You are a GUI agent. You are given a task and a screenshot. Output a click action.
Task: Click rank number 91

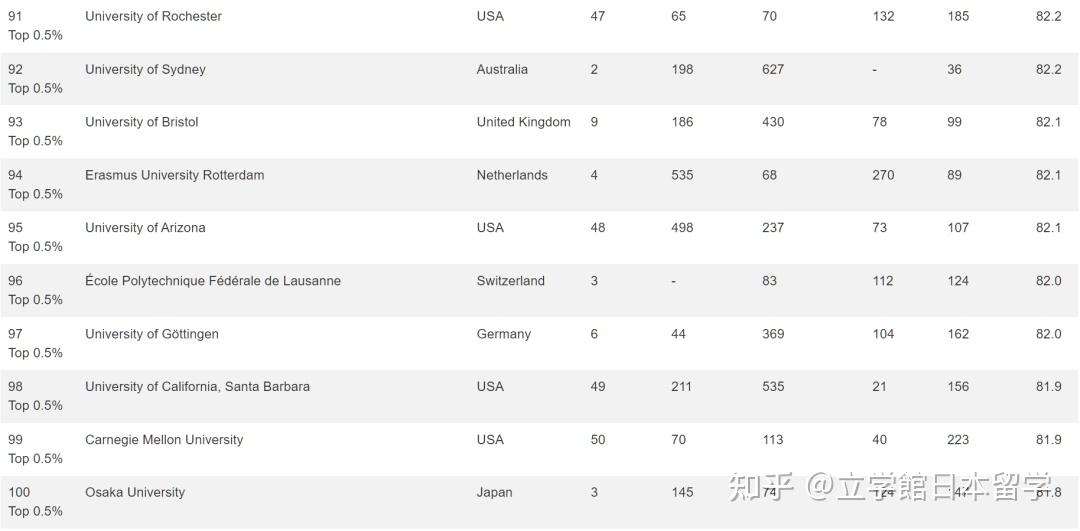[15, 16]
